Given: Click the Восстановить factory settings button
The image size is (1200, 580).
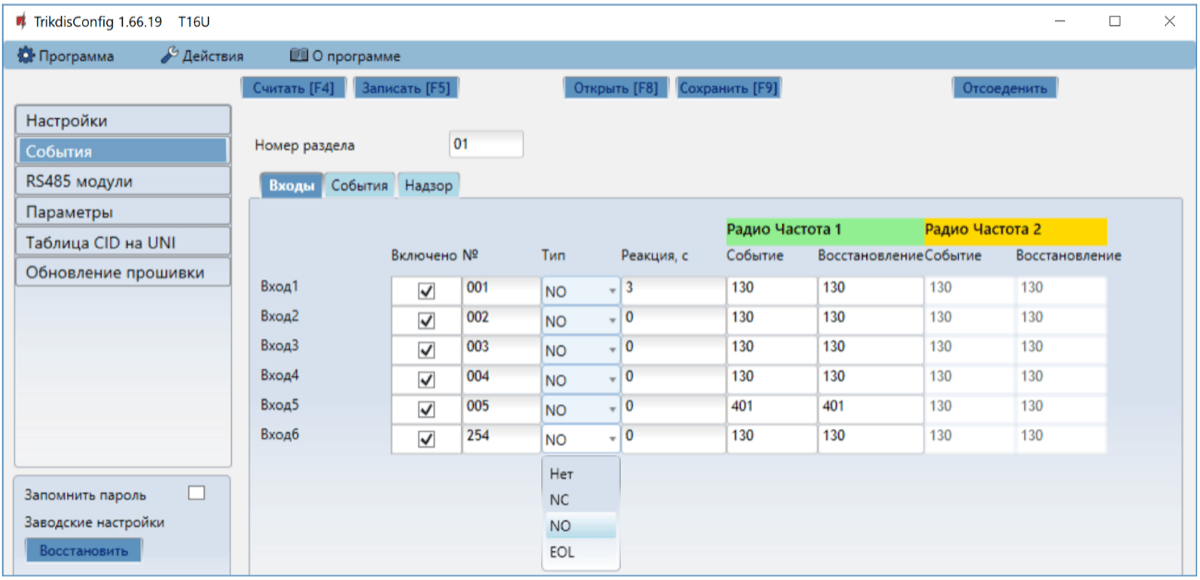Looking at the screenshot, I should point(84,551).
